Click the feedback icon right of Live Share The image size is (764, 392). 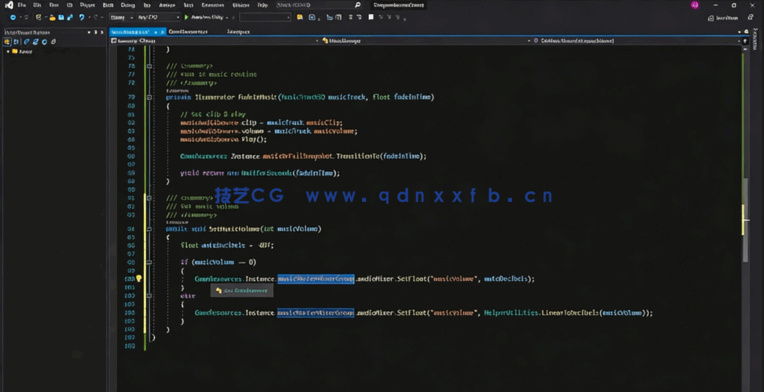tap(749, 18)
